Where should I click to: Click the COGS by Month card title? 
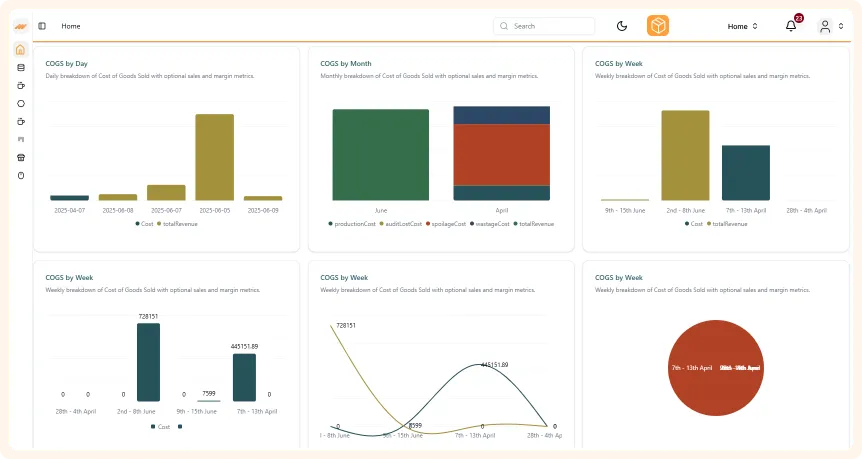pyautogui.click(x=346, y=63)
